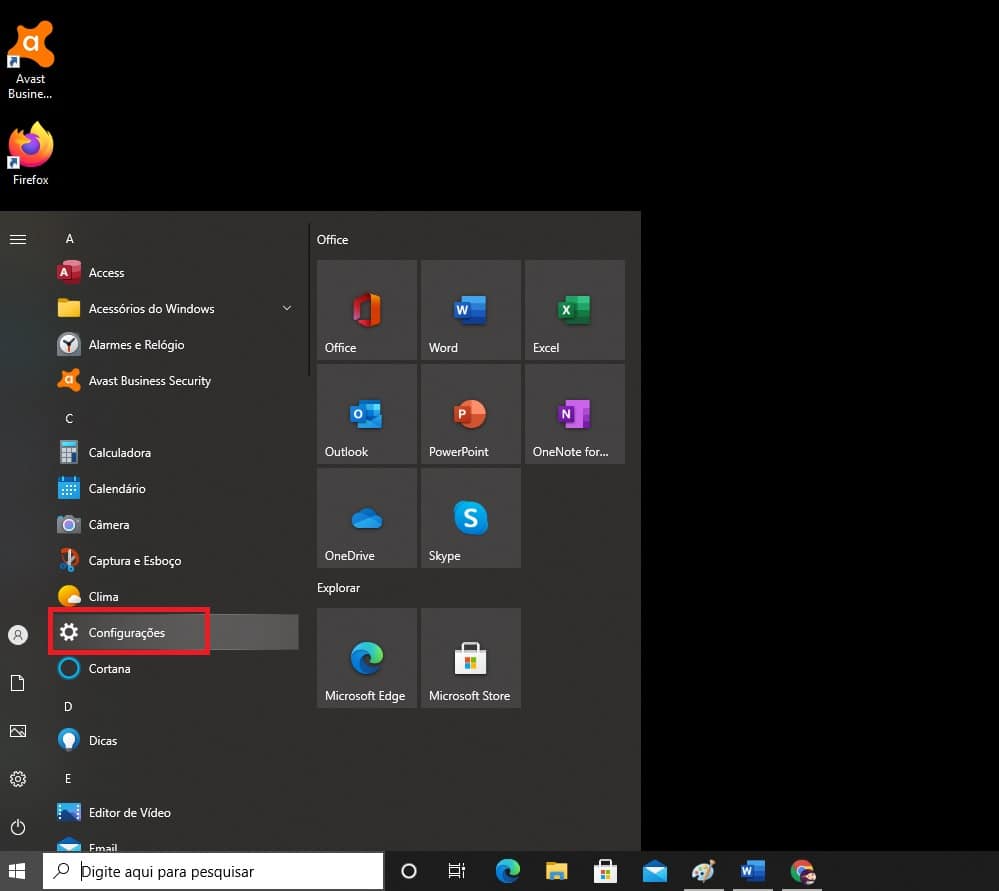Open the OneDrive tile
Viewport: 999px width, 891px height.
click(367, 518)
